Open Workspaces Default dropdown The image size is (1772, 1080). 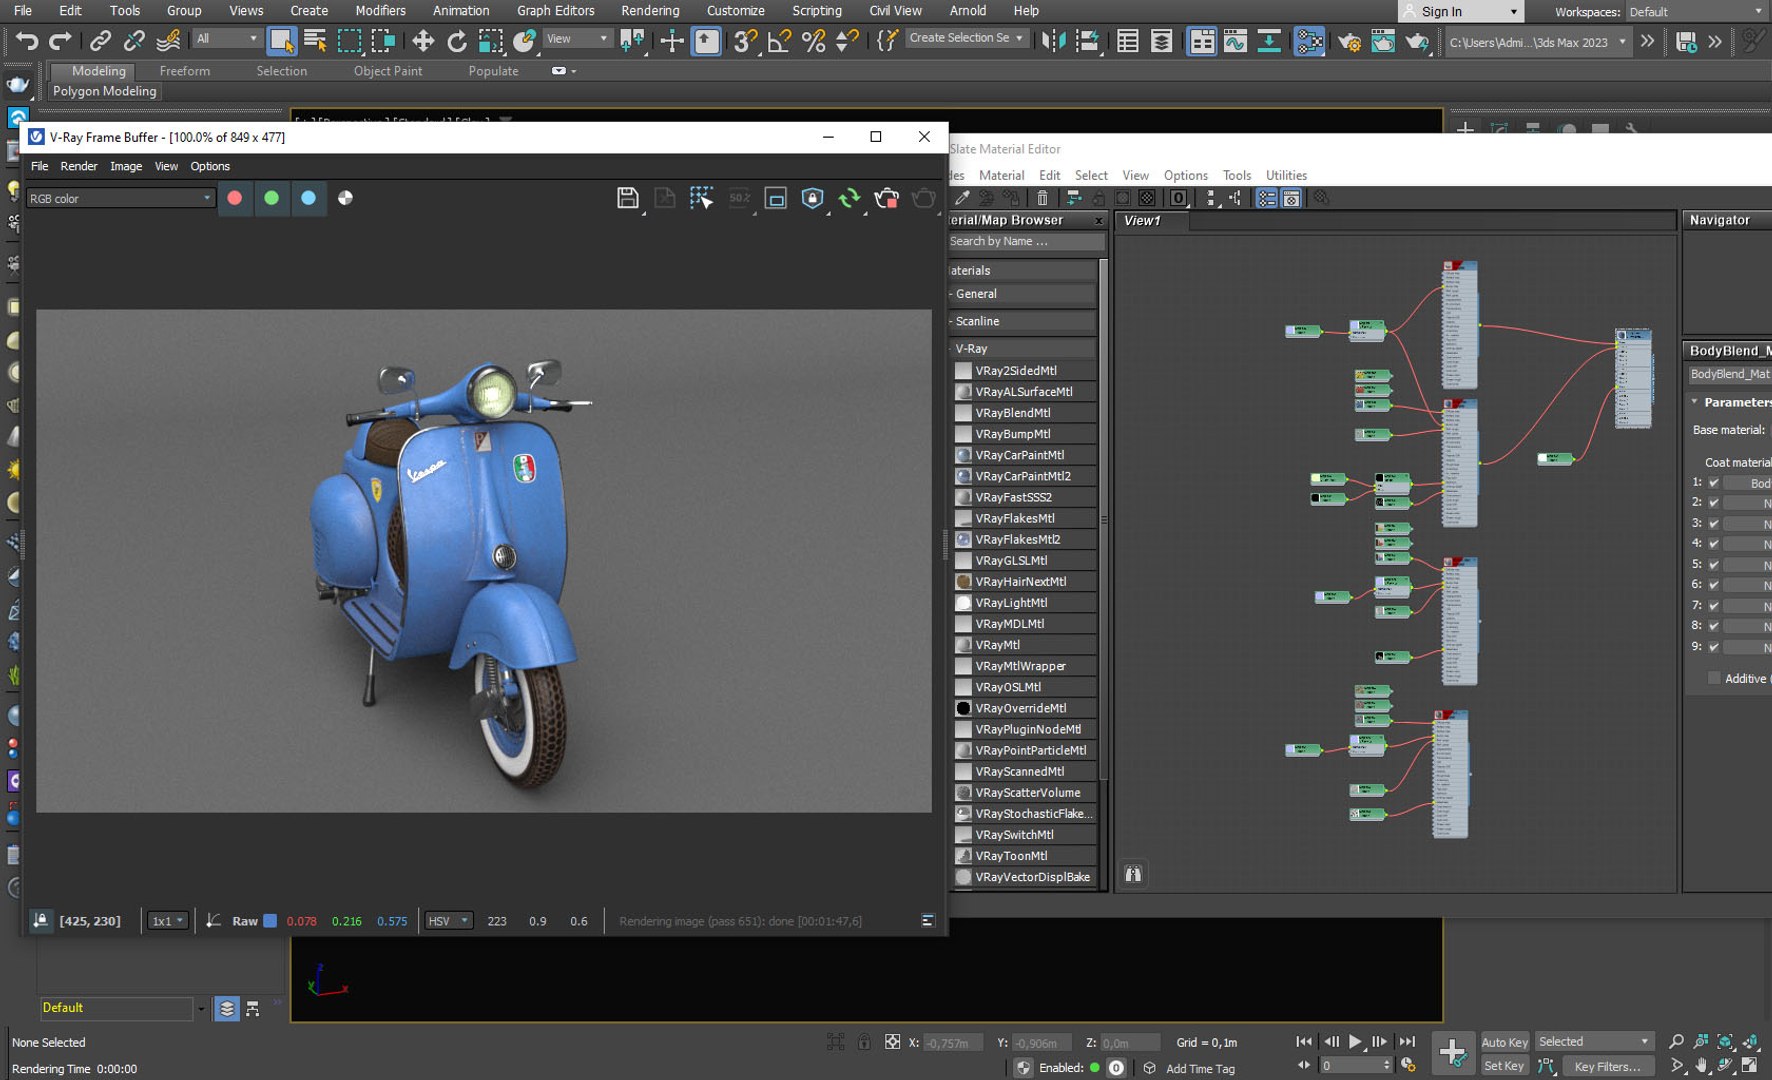[x=1696, y=12]
